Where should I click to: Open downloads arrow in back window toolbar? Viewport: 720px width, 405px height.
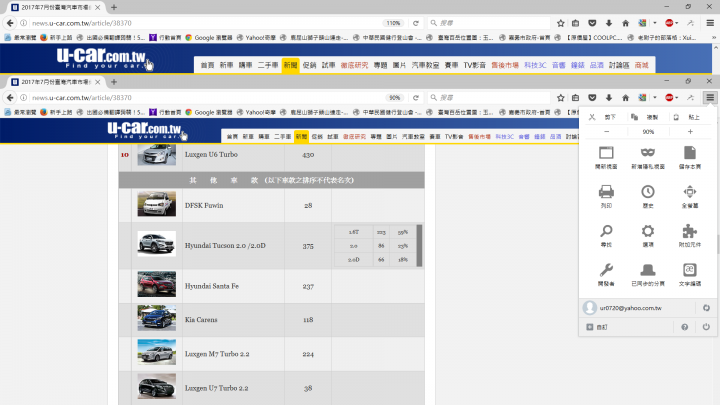point(609,22)
